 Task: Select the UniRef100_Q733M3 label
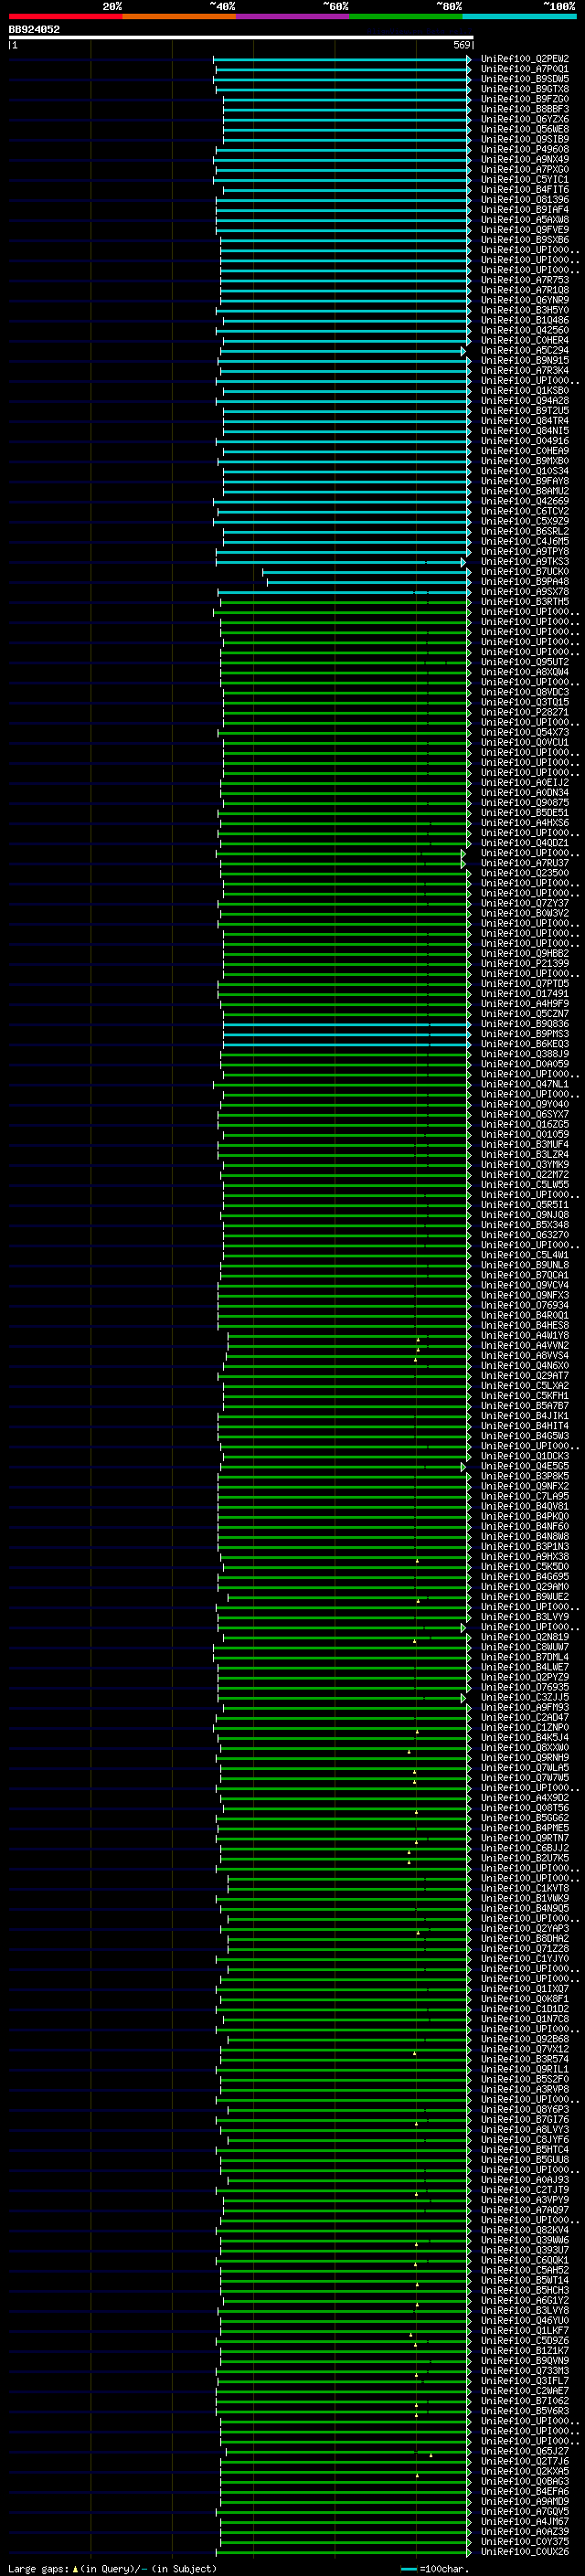(x=524, y=2371)
